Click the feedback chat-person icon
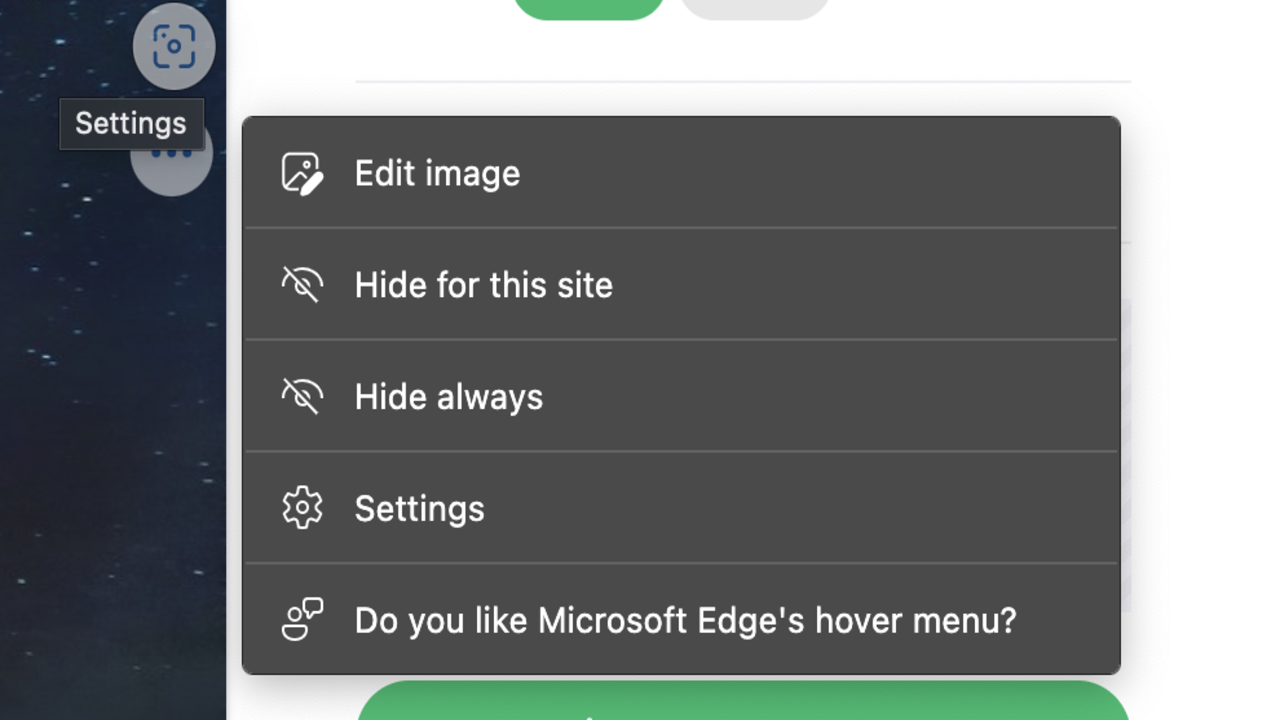Screen dimensions: 1280x720 point(302,620)
